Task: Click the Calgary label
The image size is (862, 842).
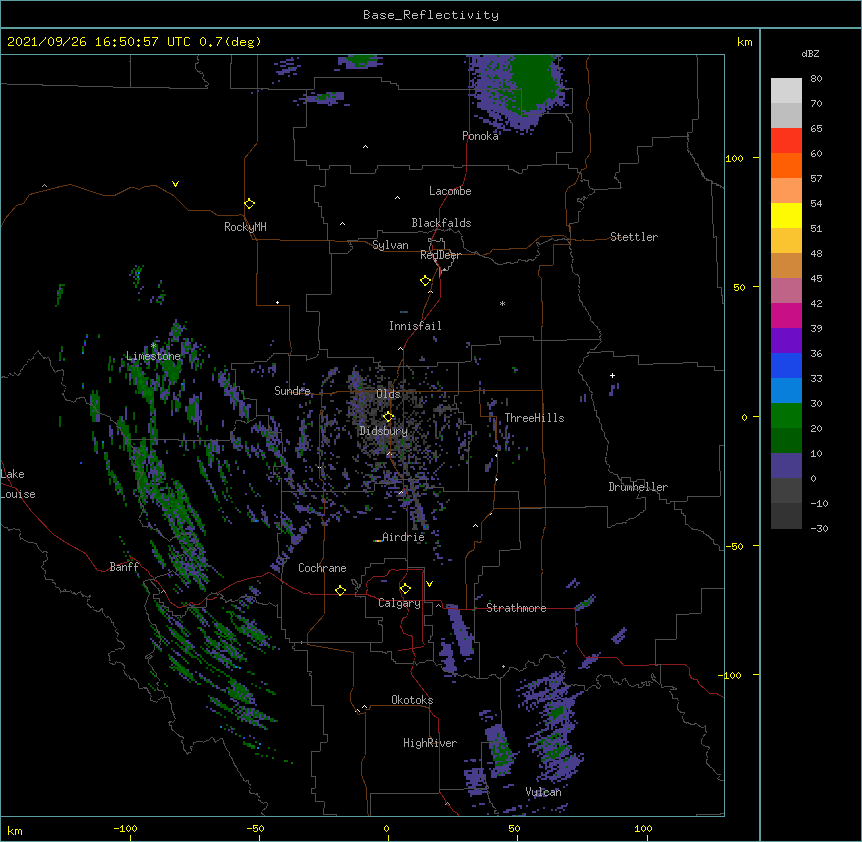Action: click(399, 603)
